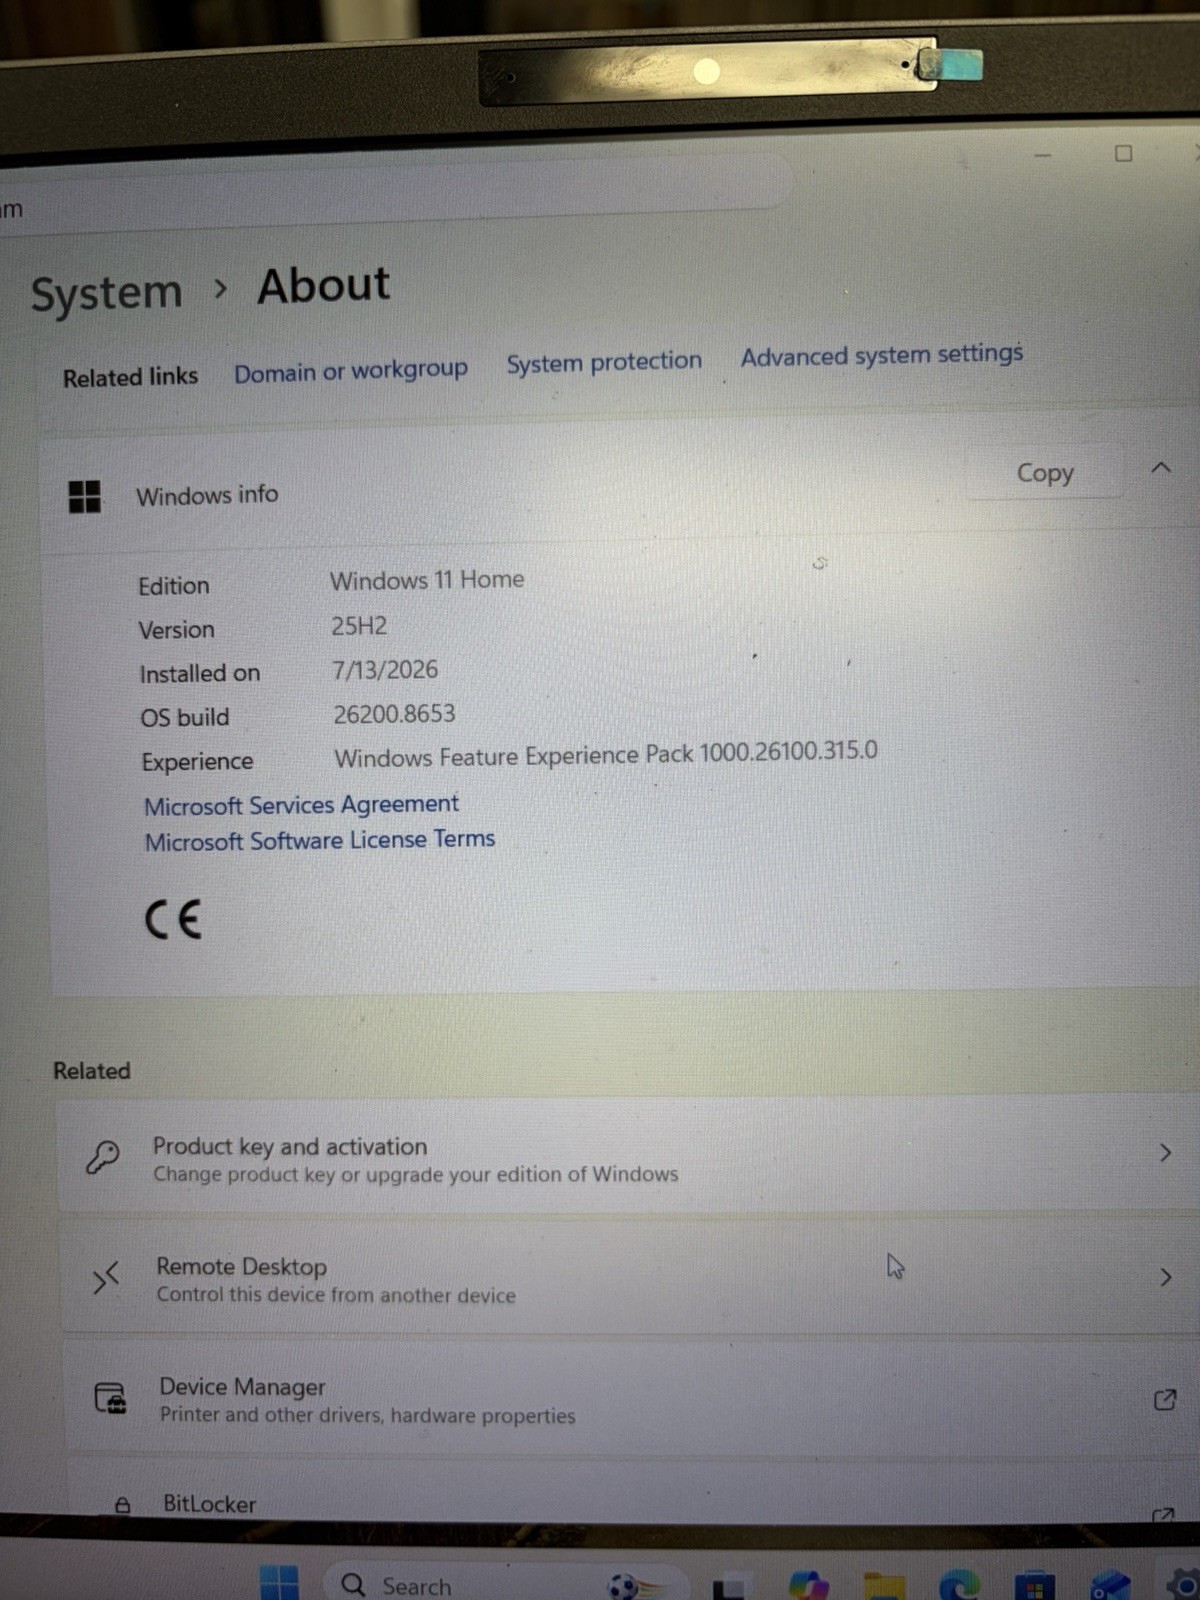Open Device Manager external link icon
The height and width of the screenshot is (1600, 1200).
[1165, 1399]
